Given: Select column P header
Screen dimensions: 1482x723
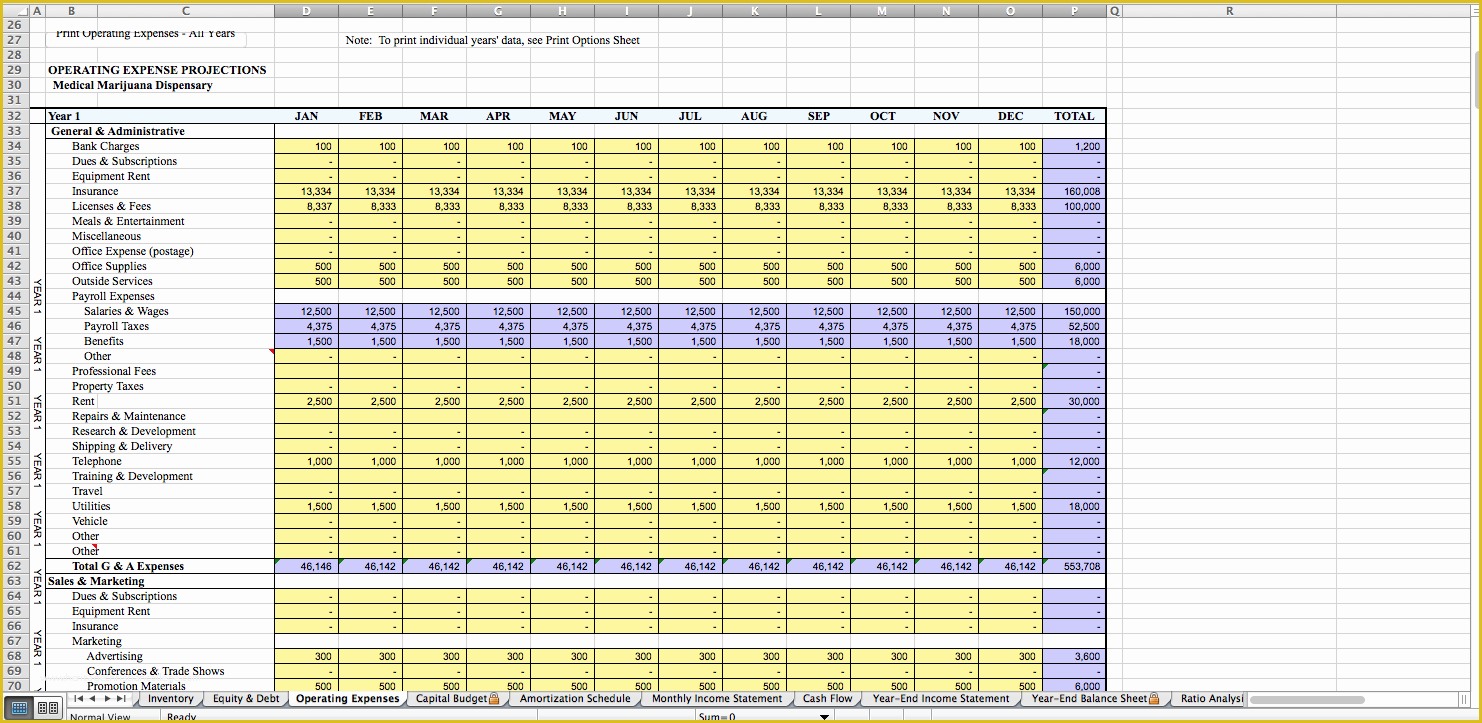Looking at the screenshot, I should point(1074,11).
